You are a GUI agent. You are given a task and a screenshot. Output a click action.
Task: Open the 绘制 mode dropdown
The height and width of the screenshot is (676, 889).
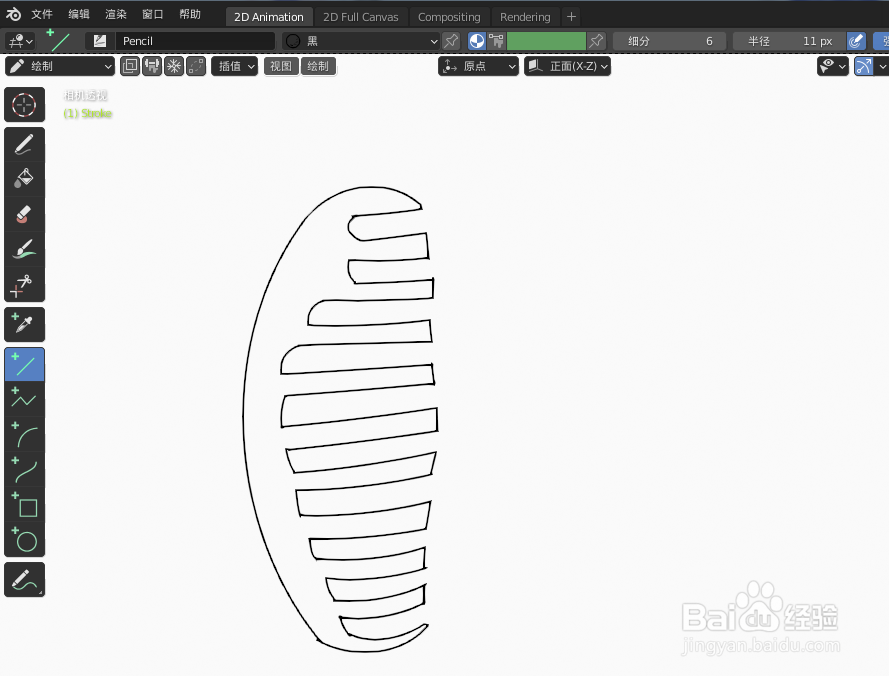[x=60, y=65]
